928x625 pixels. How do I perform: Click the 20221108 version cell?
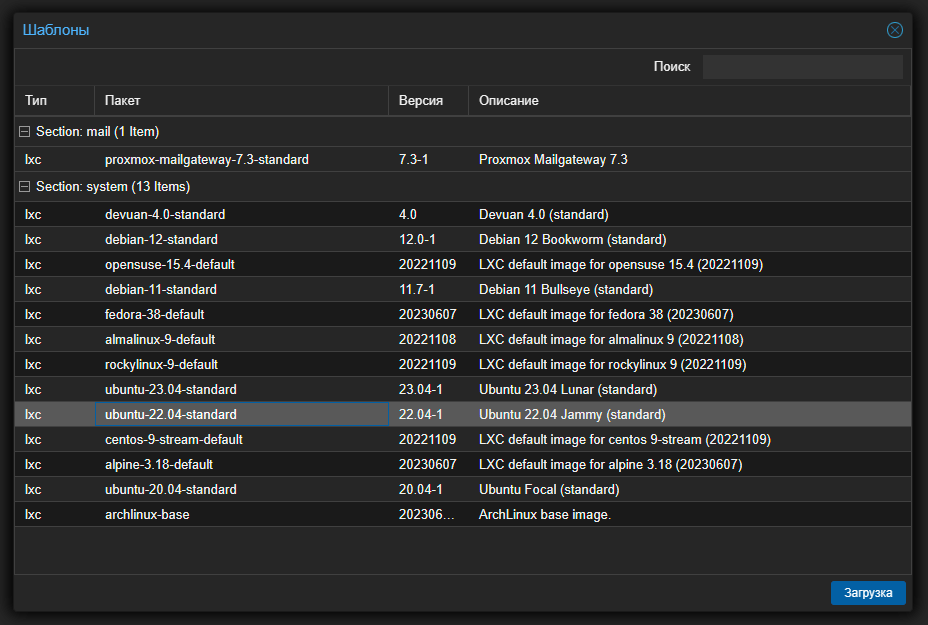(x=428, y=340)
